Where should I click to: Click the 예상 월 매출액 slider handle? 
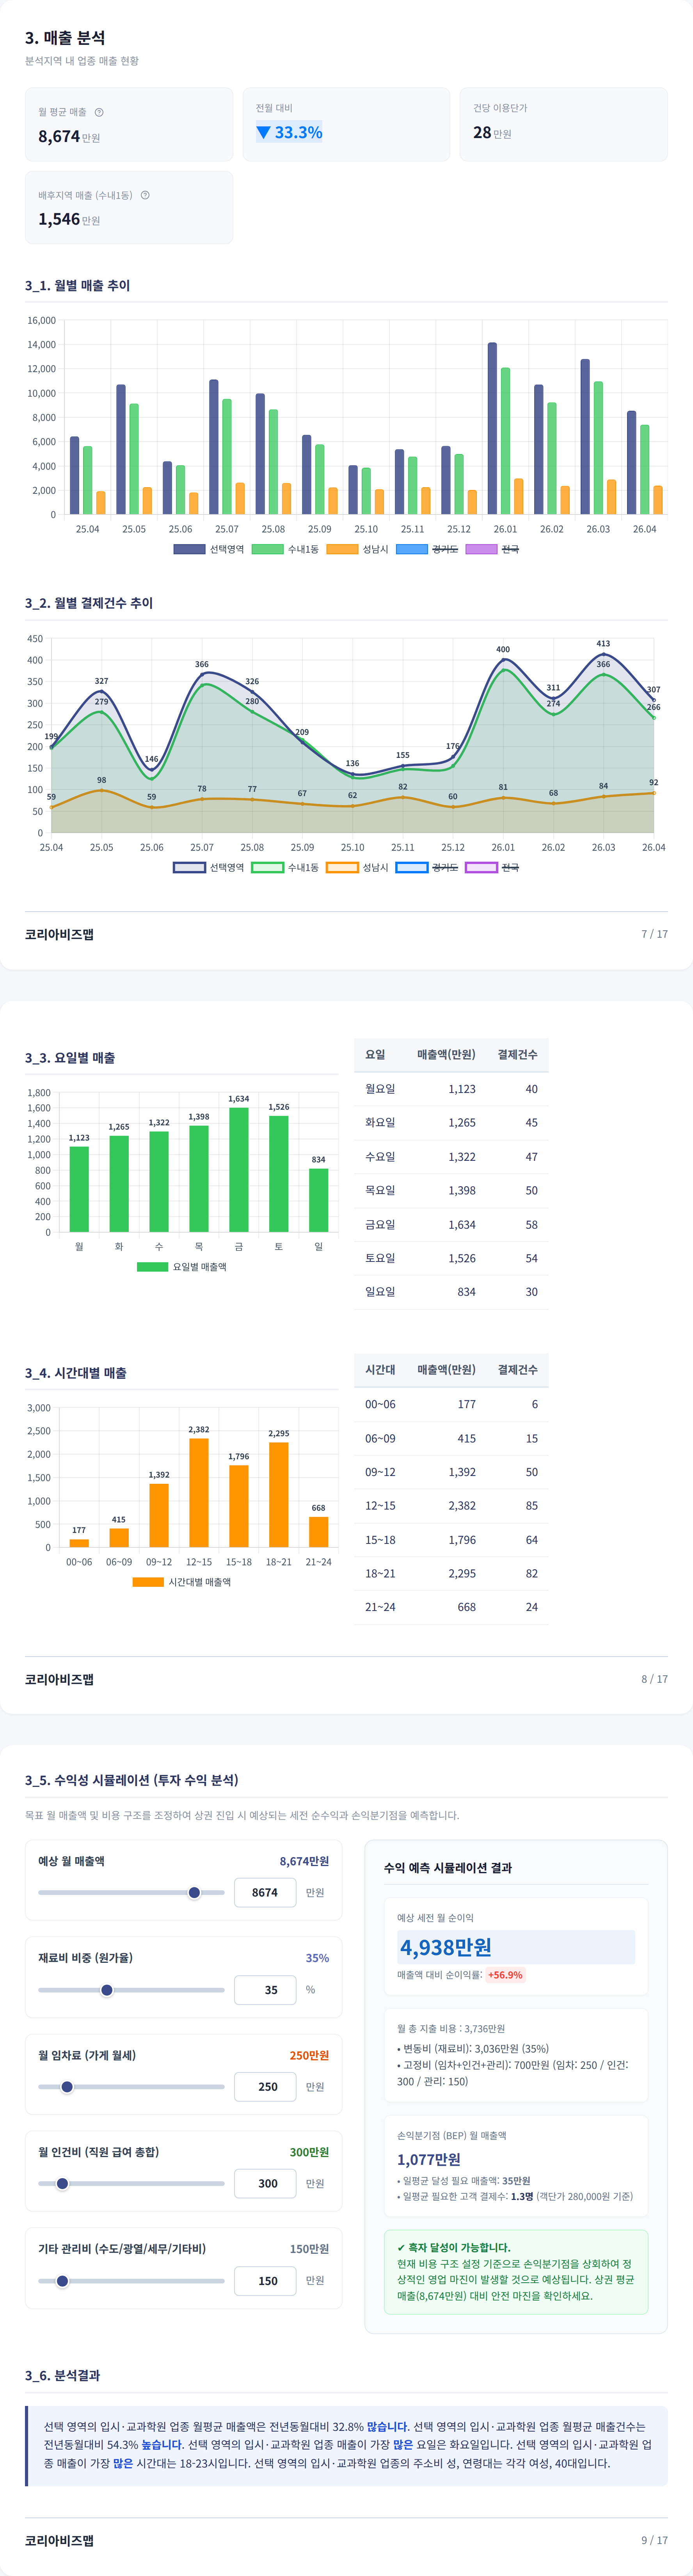[x=194, y=1892]
